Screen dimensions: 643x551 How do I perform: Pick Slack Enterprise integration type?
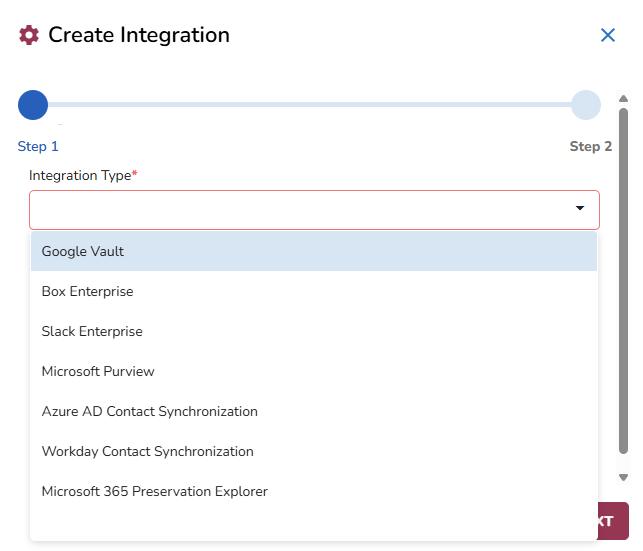(92, 332)
